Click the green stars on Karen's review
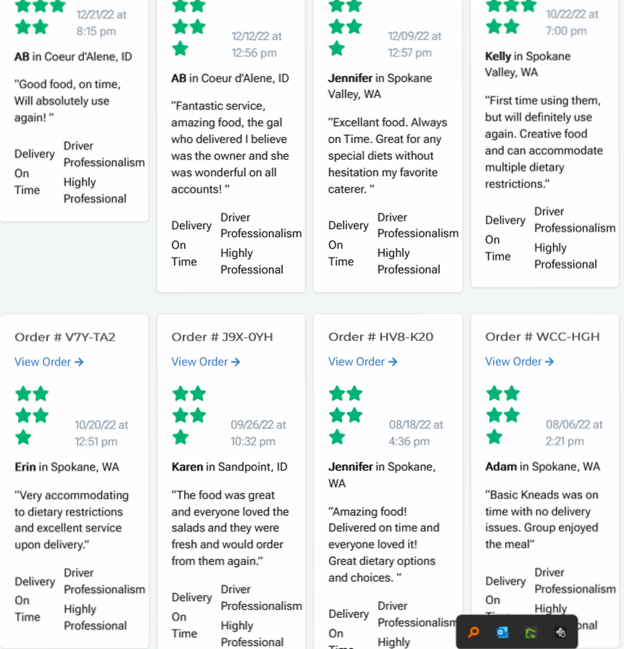Image resolution: width=624 pixels, height=649 pixels. click(x=189, y=415)
